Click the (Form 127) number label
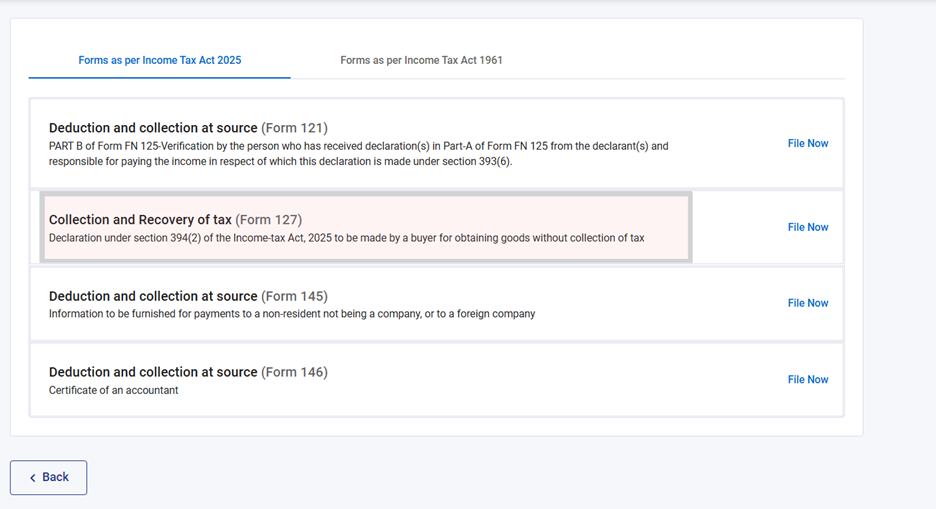This screenshot has width=936, height=509. coord(268,220)
